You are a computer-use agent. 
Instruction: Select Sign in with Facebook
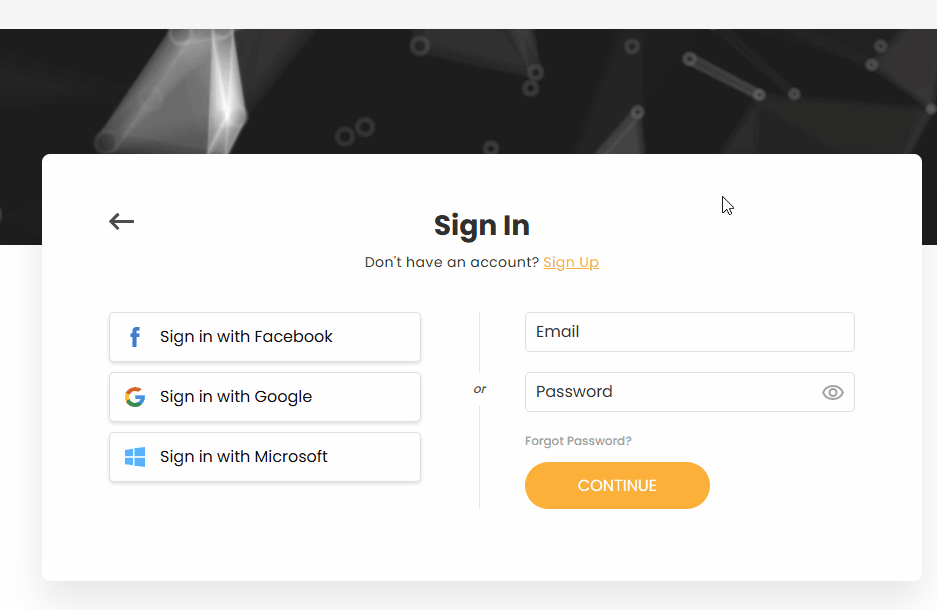[264, 337]
